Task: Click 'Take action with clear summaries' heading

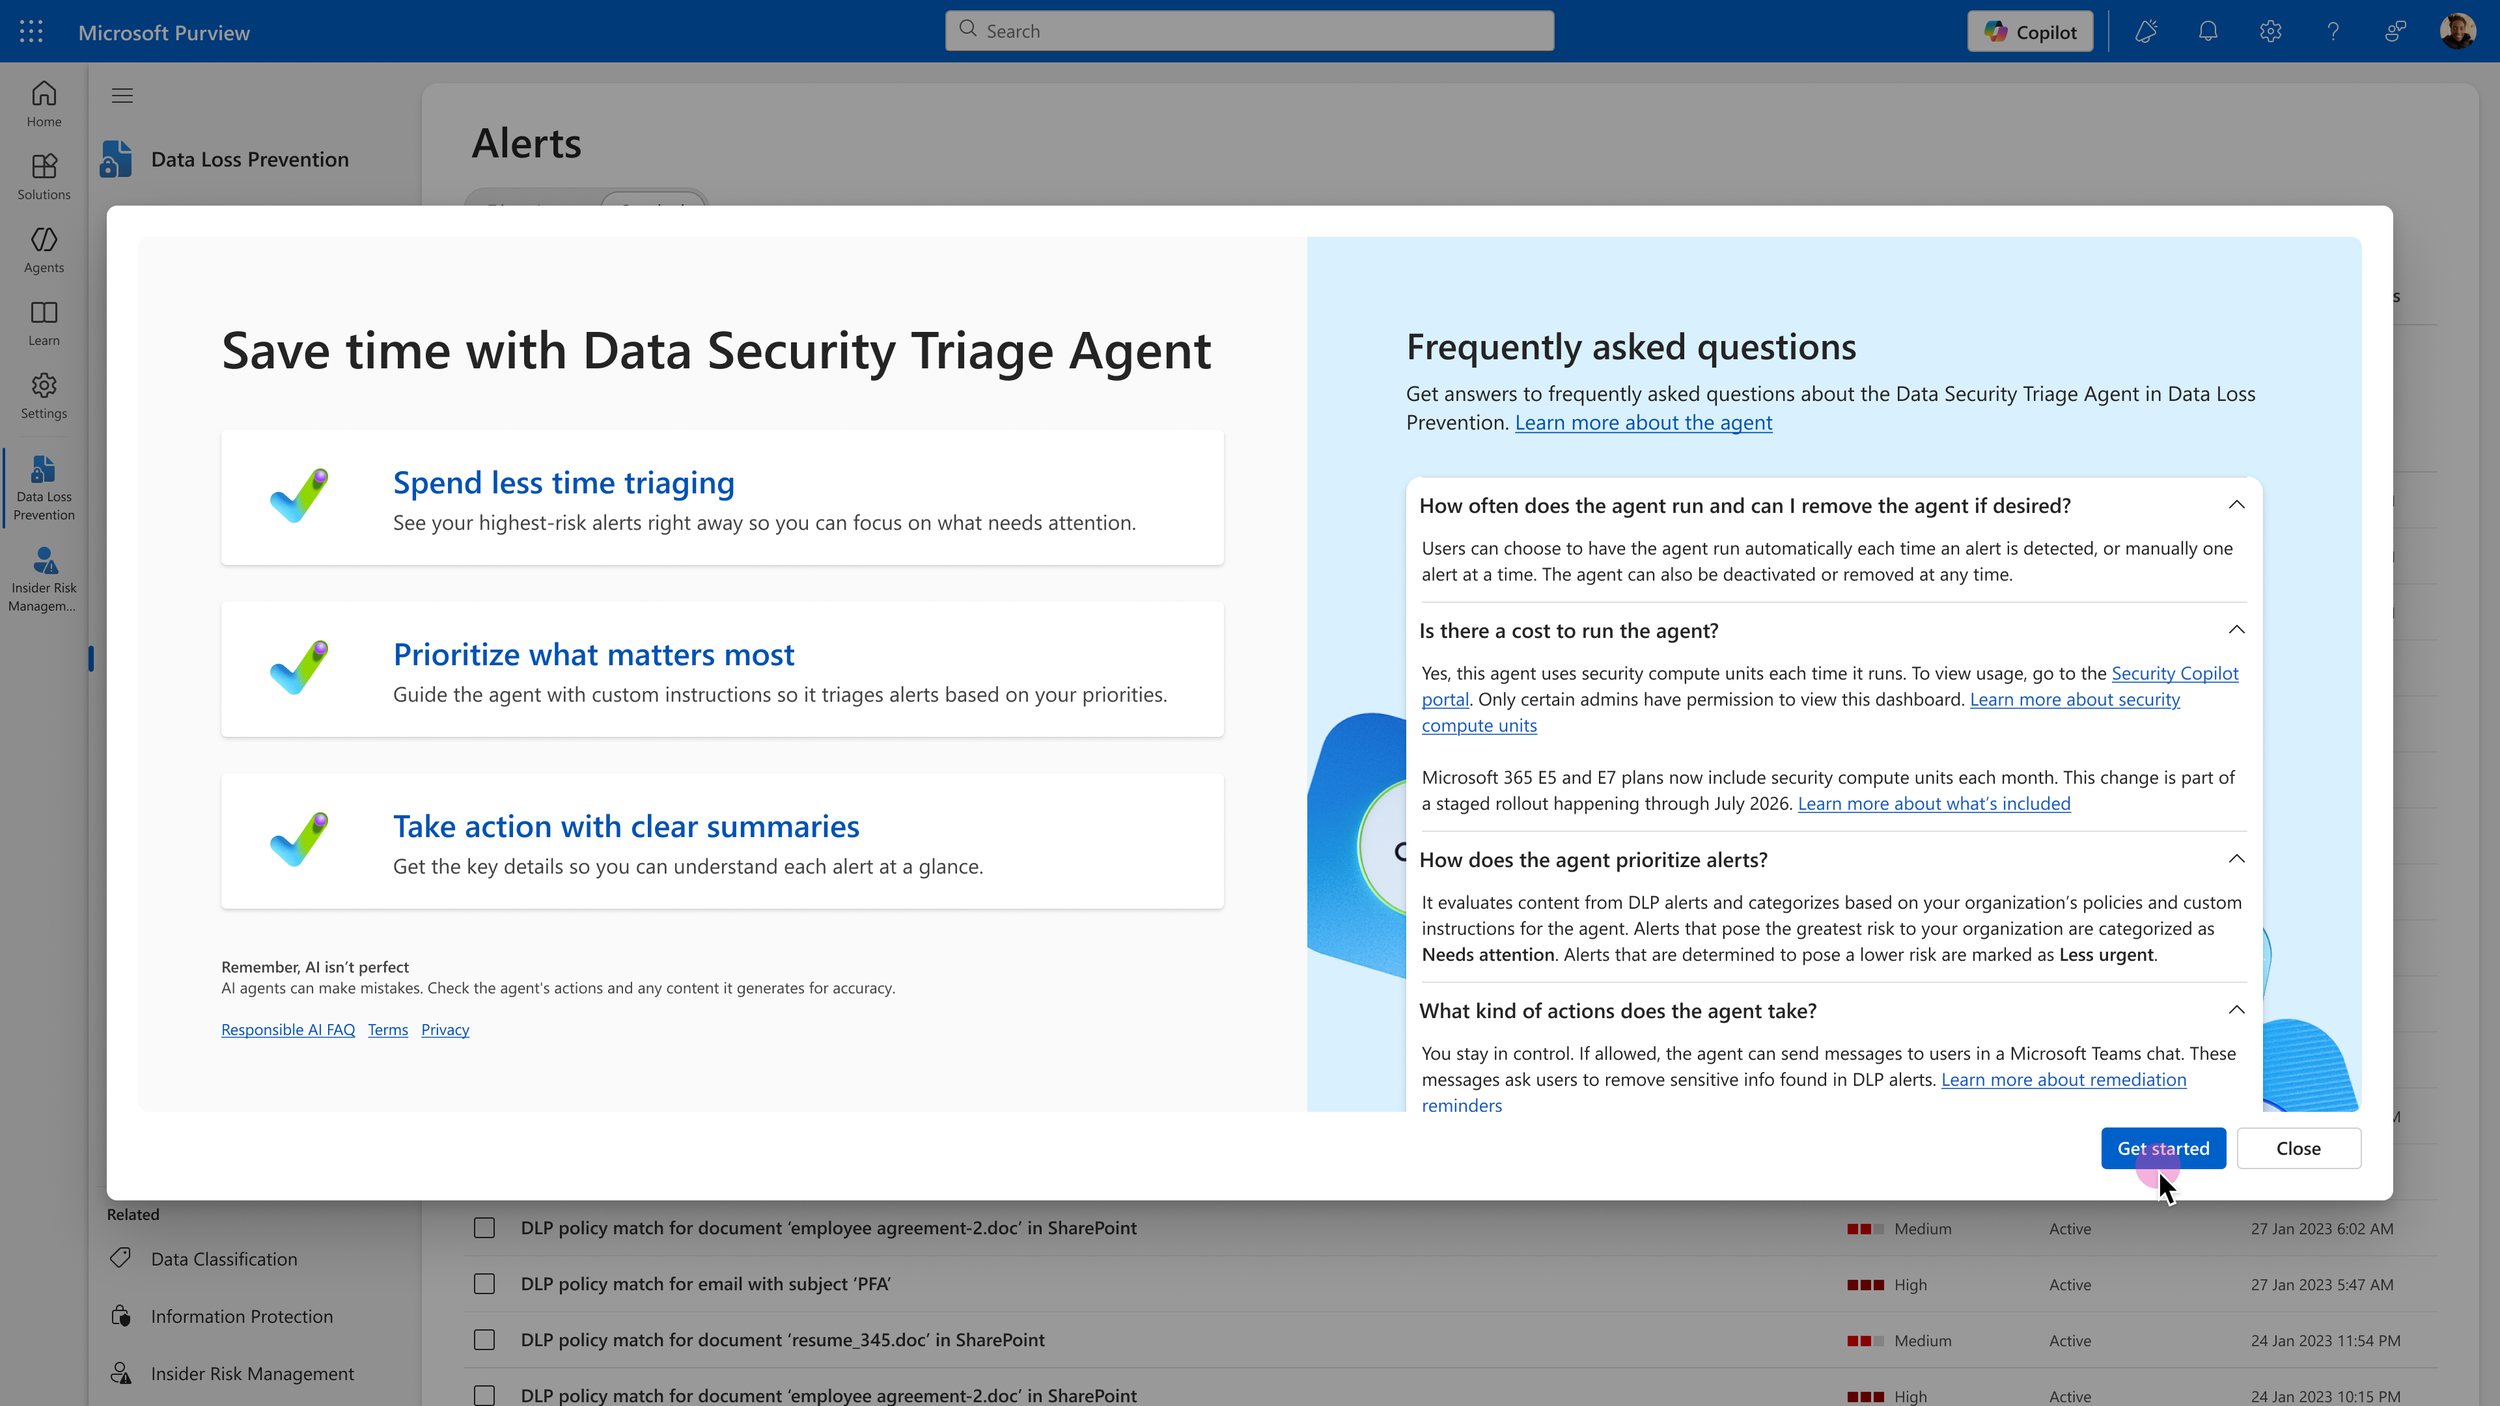Action: (x=626, y=827)
